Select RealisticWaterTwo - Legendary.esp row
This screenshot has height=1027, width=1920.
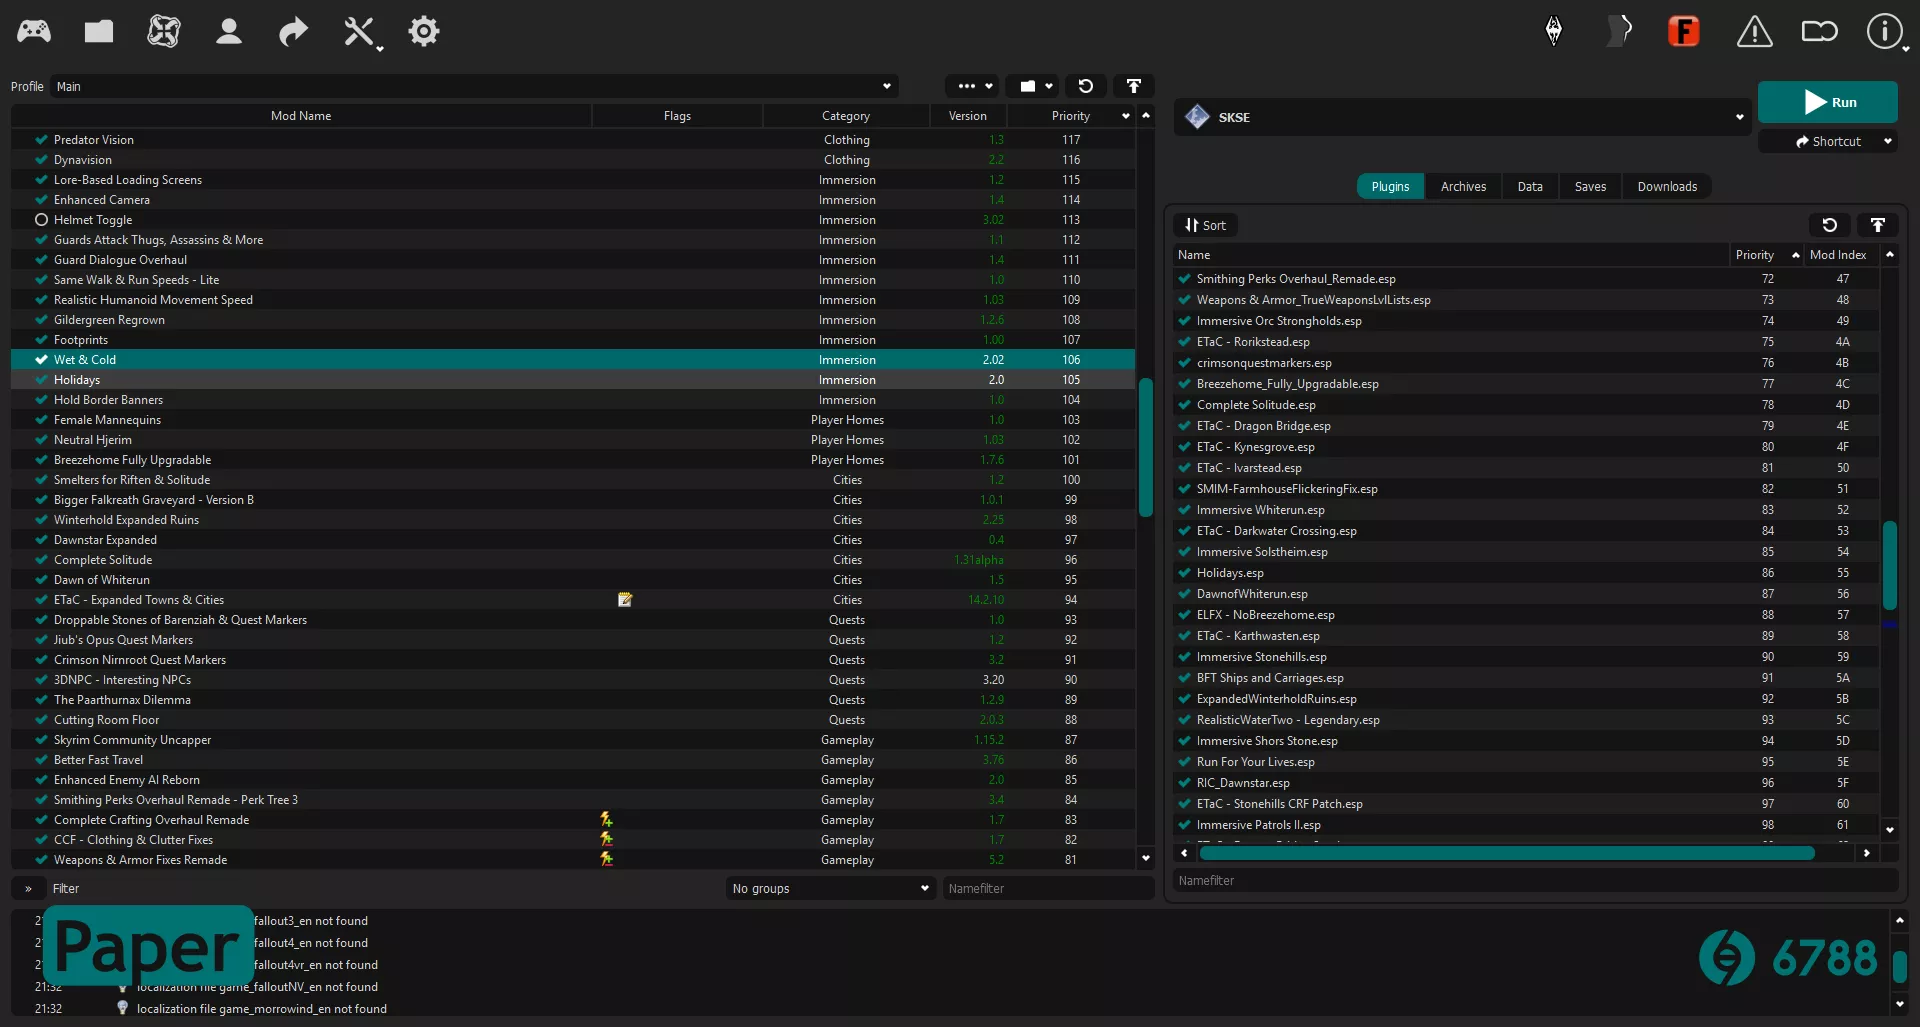point(1526,720)
